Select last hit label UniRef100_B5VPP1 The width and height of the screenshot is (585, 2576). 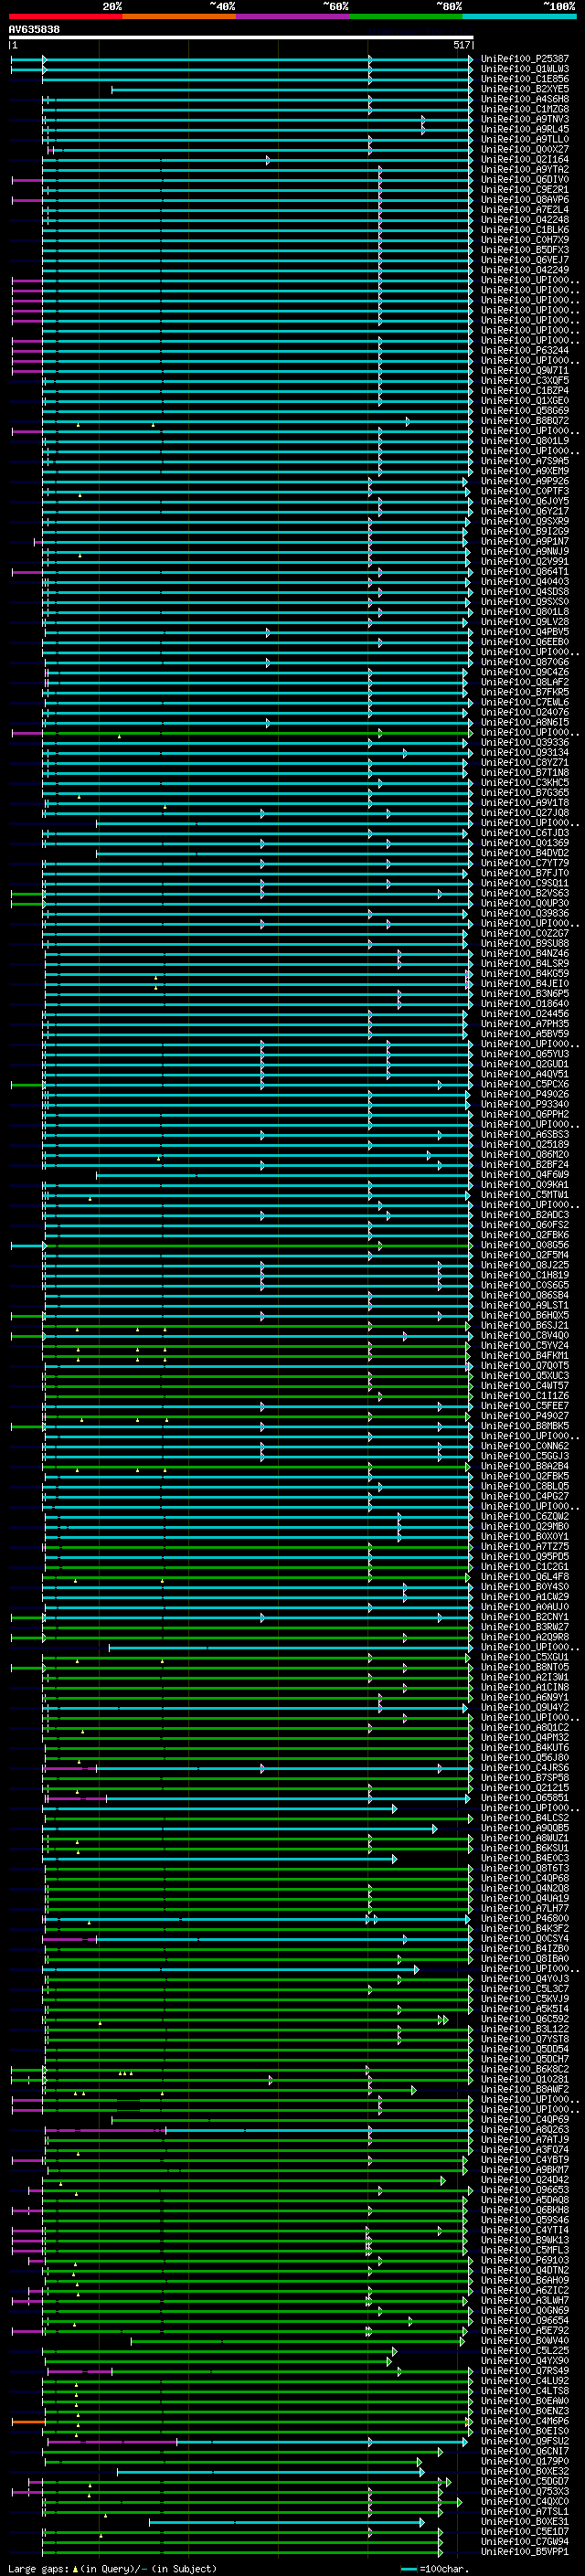[525, 2551]
